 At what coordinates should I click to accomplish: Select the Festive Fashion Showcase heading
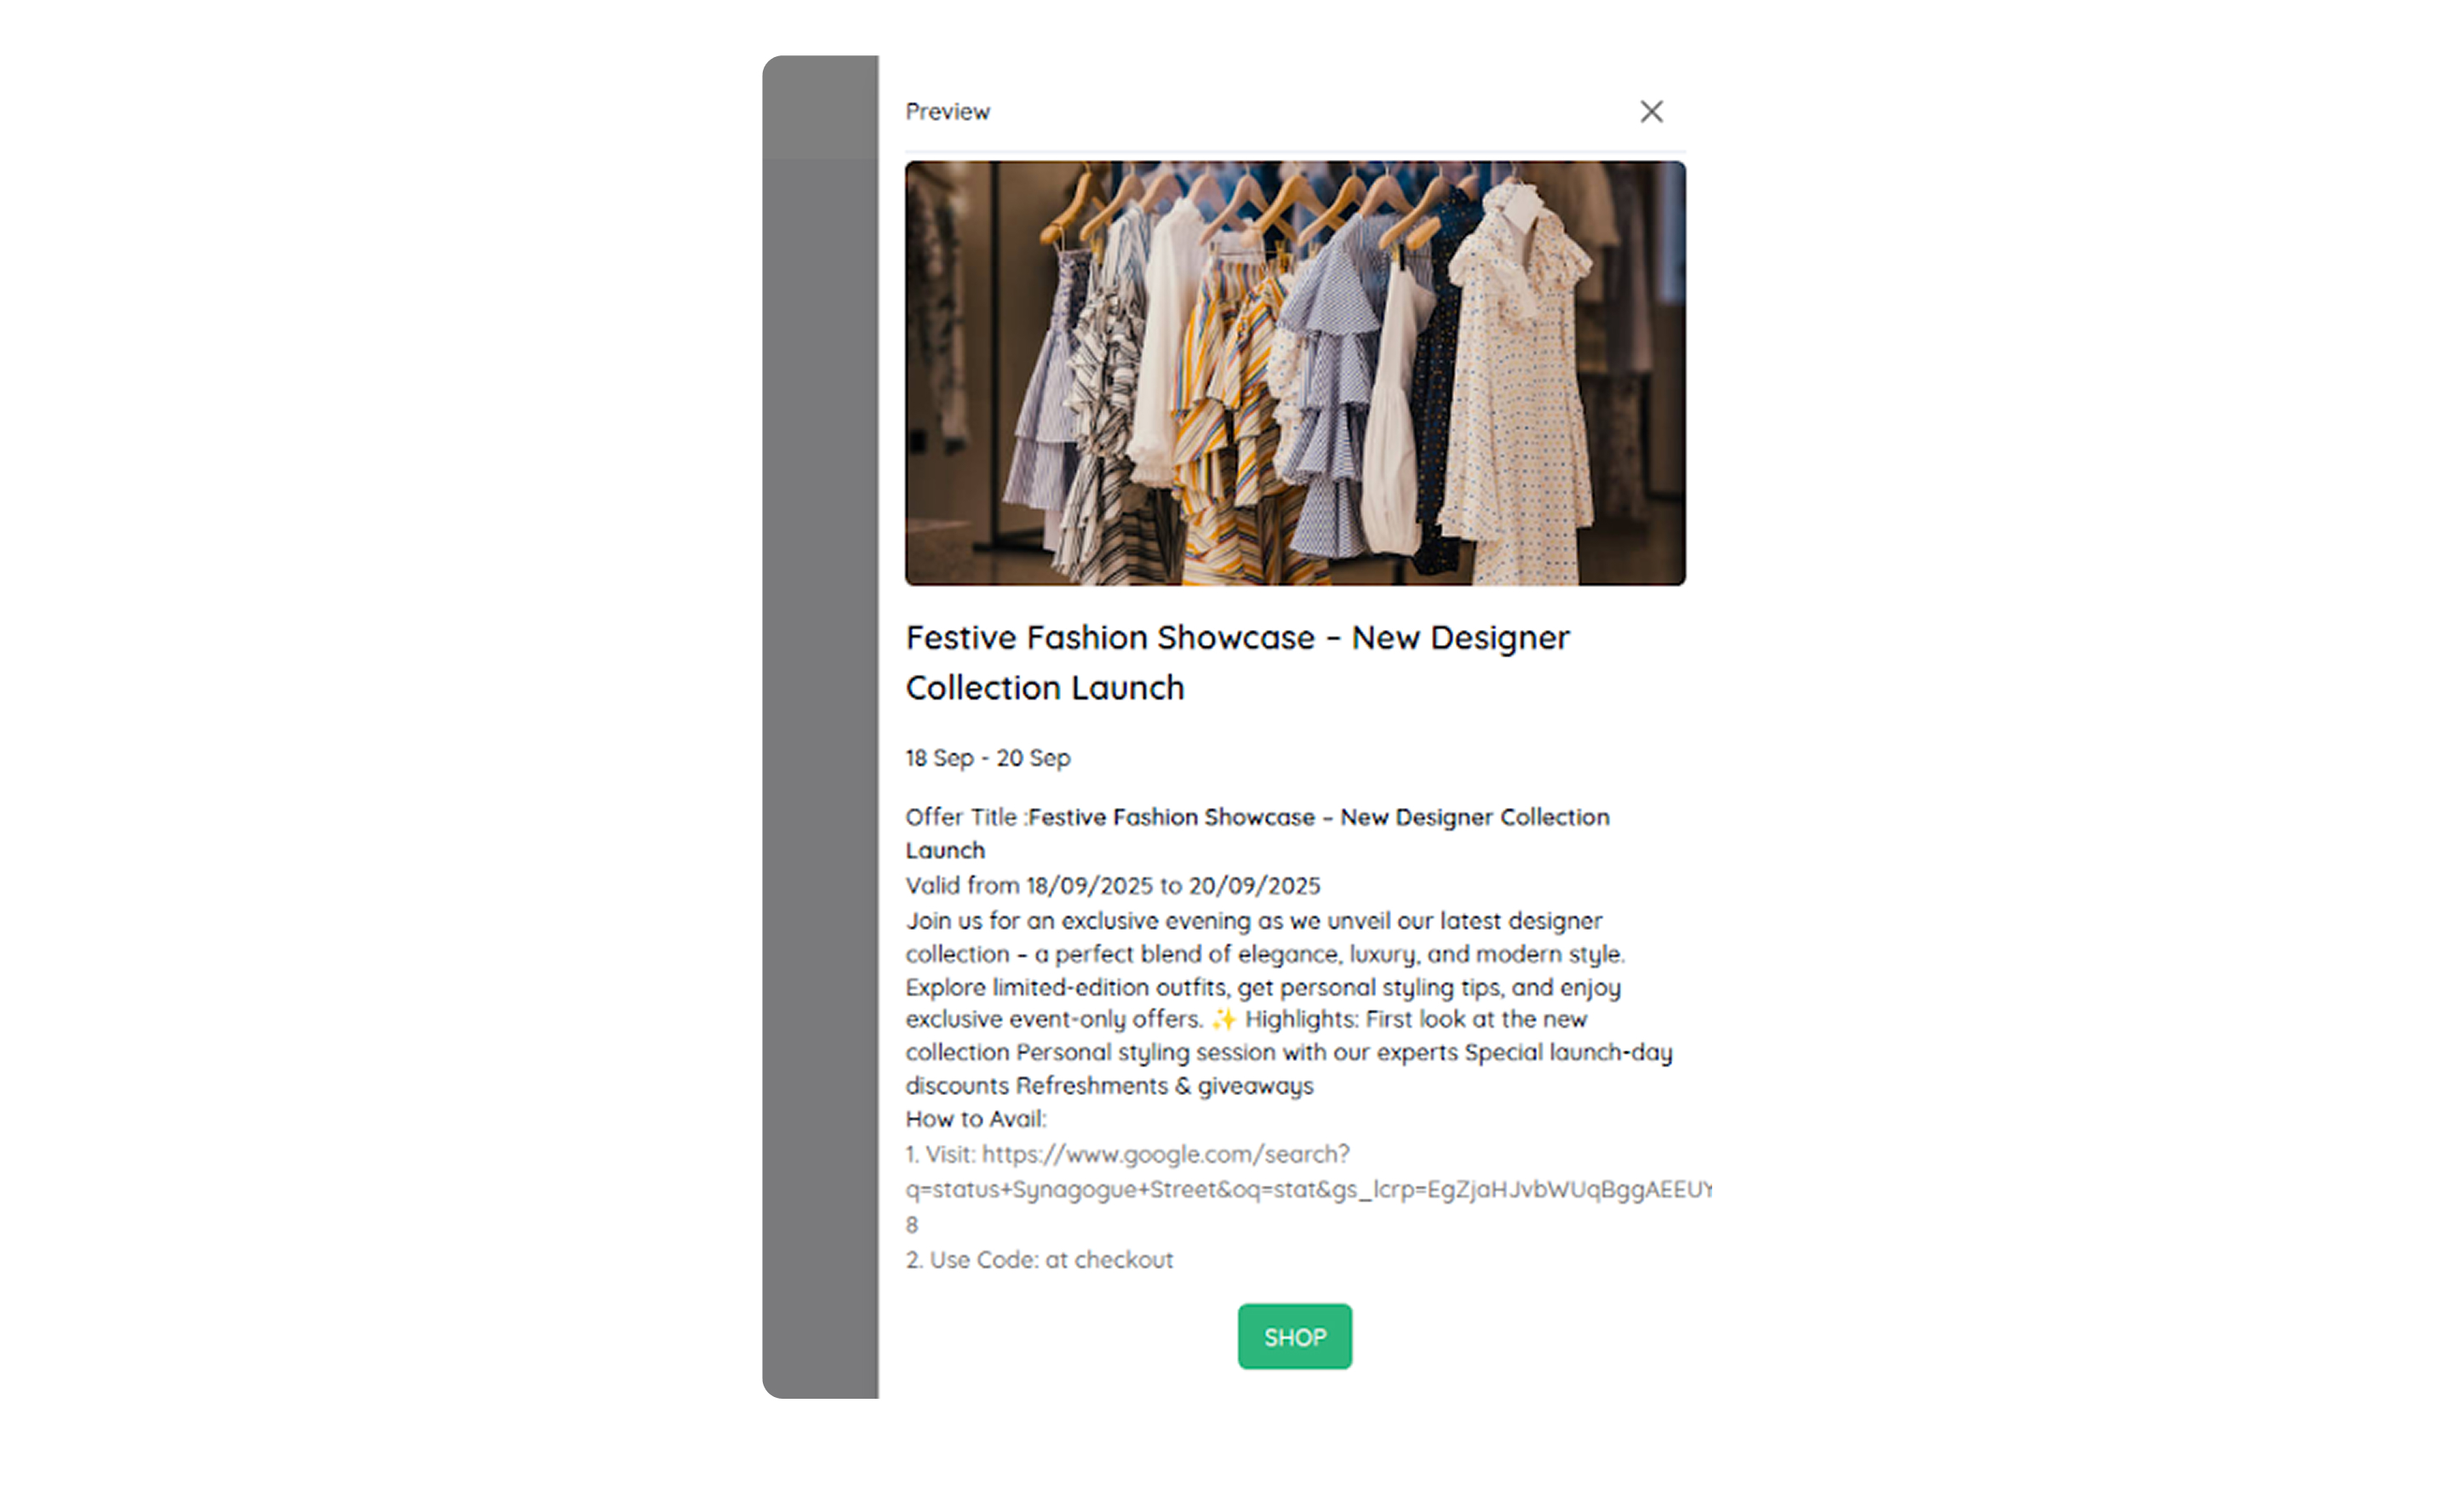click(x=1237, y=662)
